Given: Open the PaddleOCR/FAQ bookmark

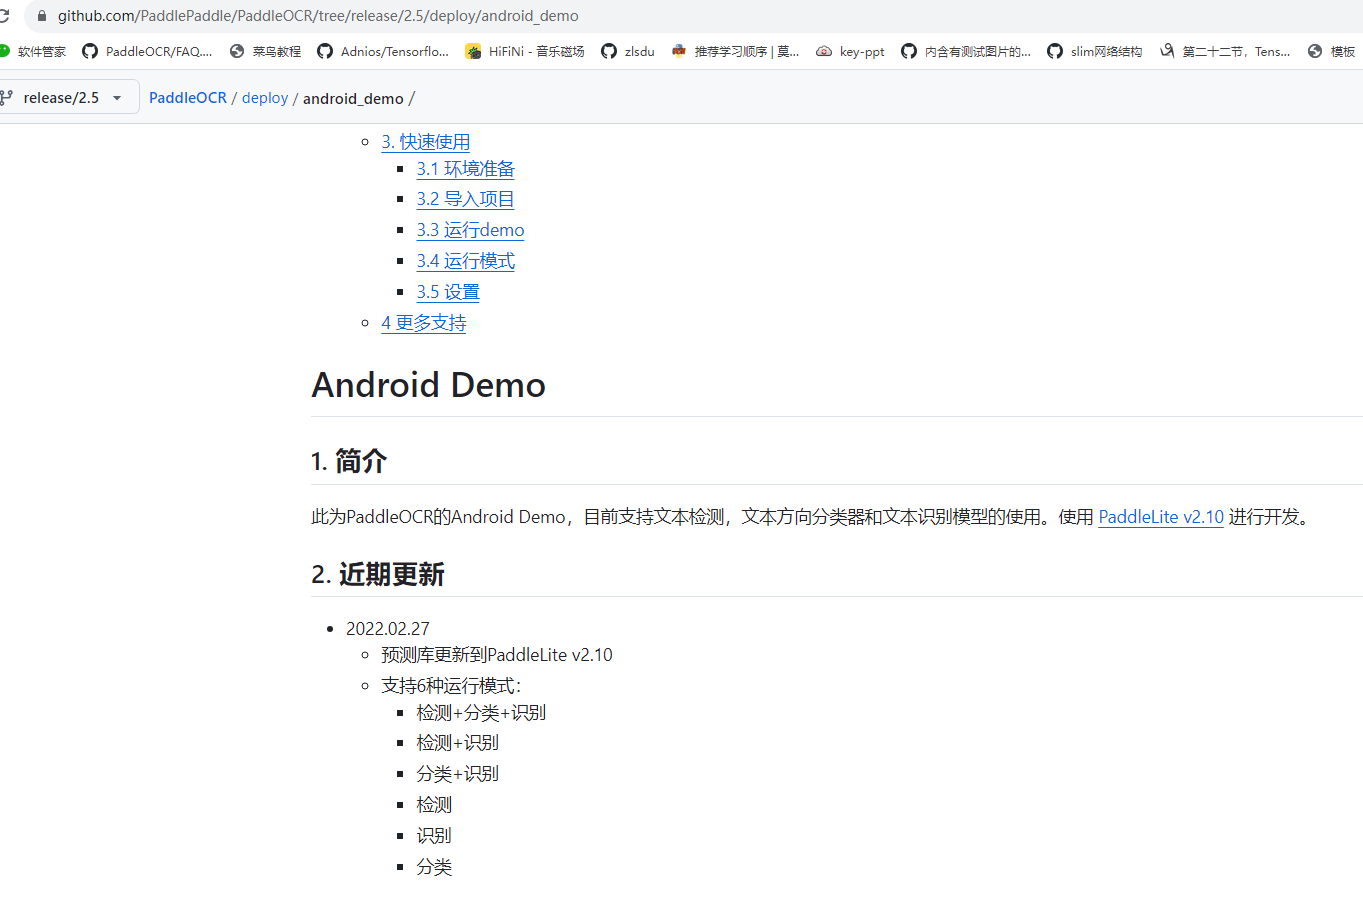Looking at the screenshot, I should click(147, 51).
